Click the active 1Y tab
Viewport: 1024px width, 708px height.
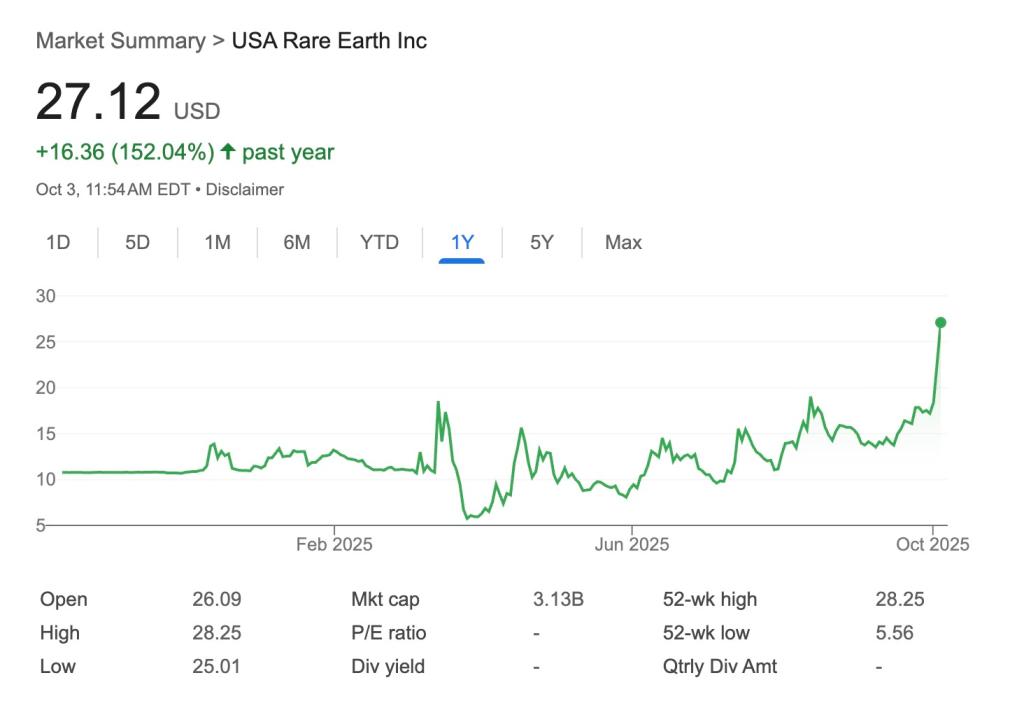[x=461, y=242]
